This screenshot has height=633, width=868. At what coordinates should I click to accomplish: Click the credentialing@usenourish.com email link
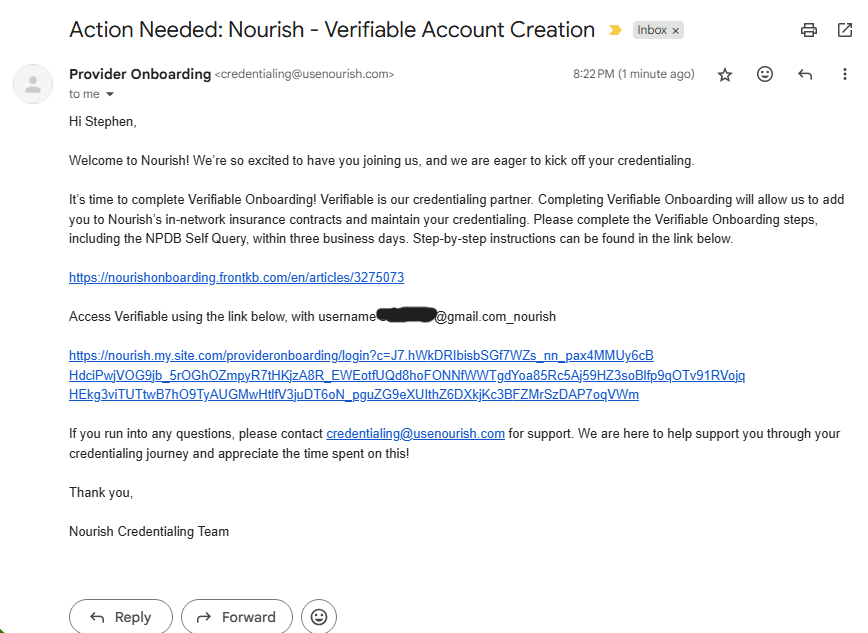(415, 433)
